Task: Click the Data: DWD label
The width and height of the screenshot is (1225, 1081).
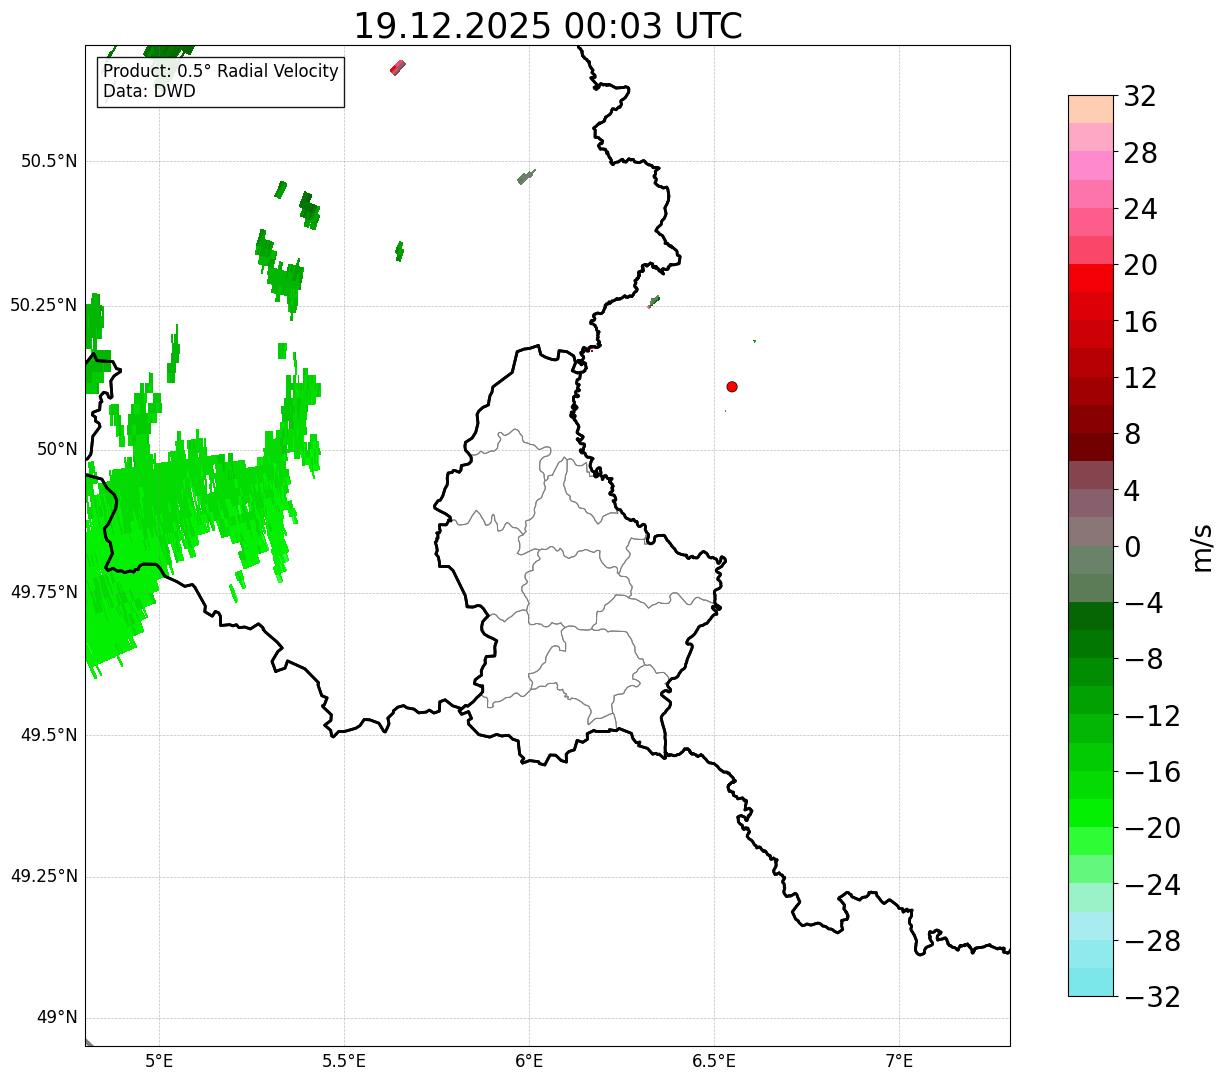Action: point(149,92)
